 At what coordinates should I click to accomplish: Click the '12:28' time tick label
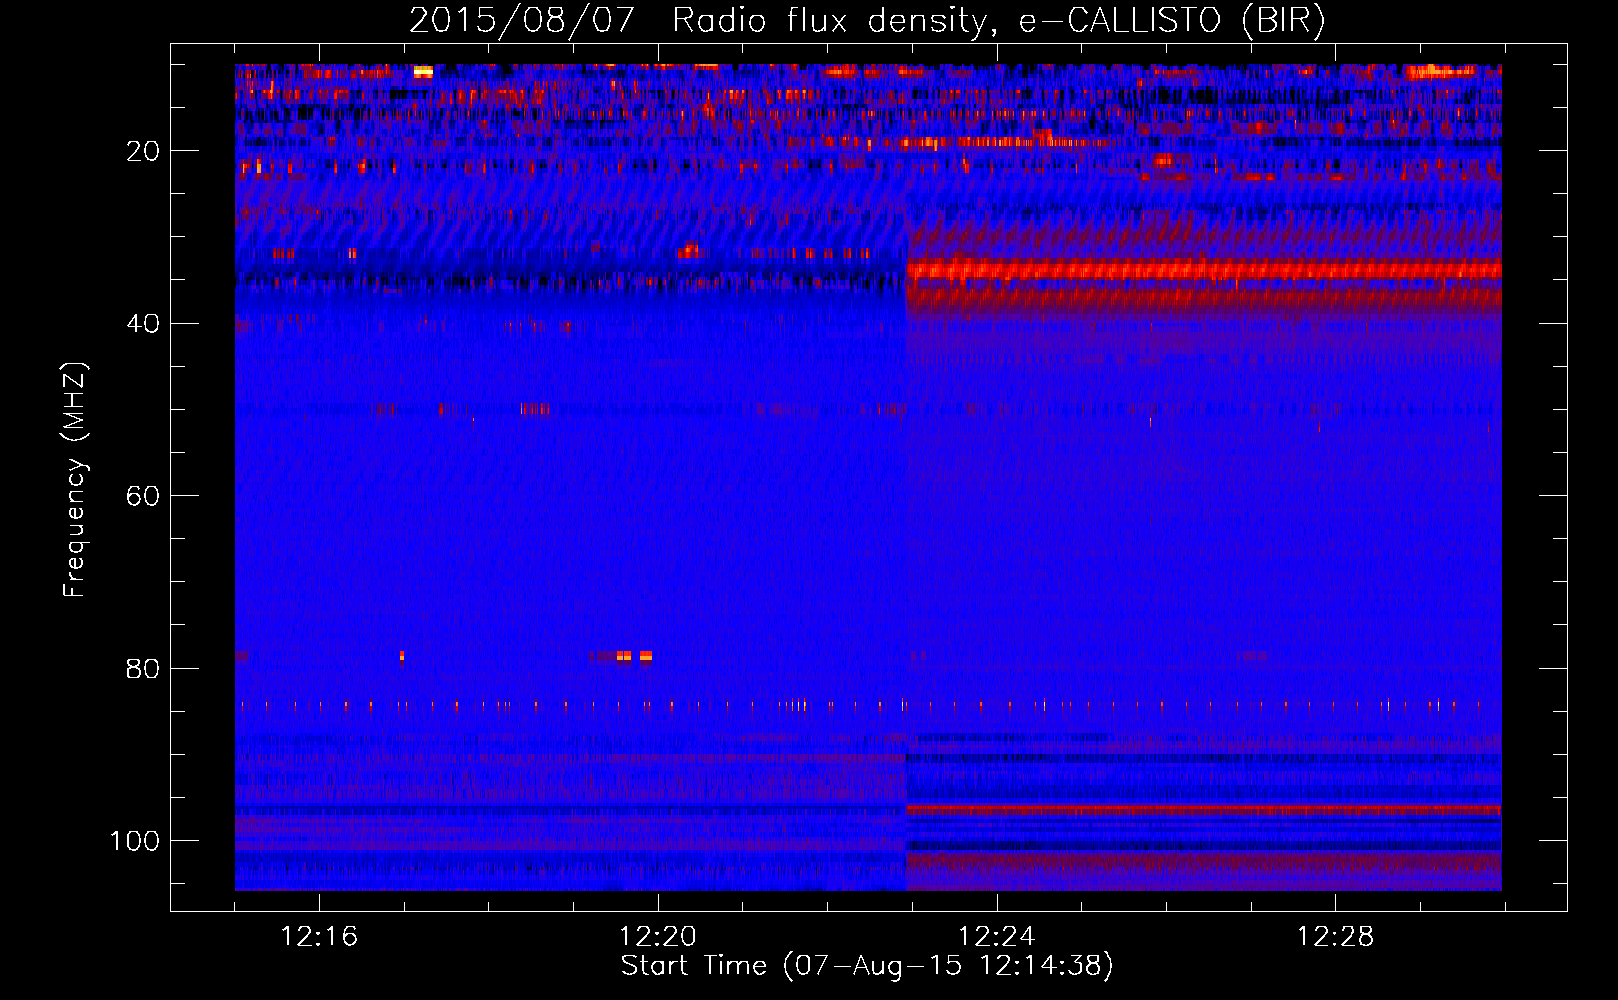(1336, 937)
